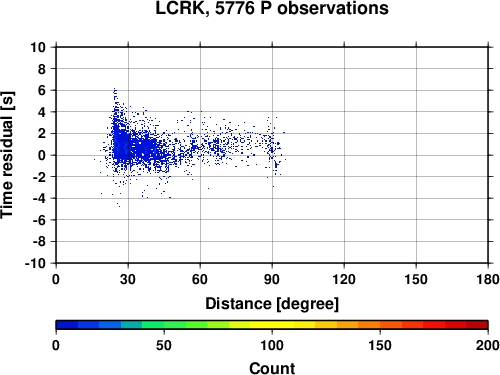Click the y-axis tick label -10
The height and width of the screenshot is (375, 500).
click(x=35, y=263)
